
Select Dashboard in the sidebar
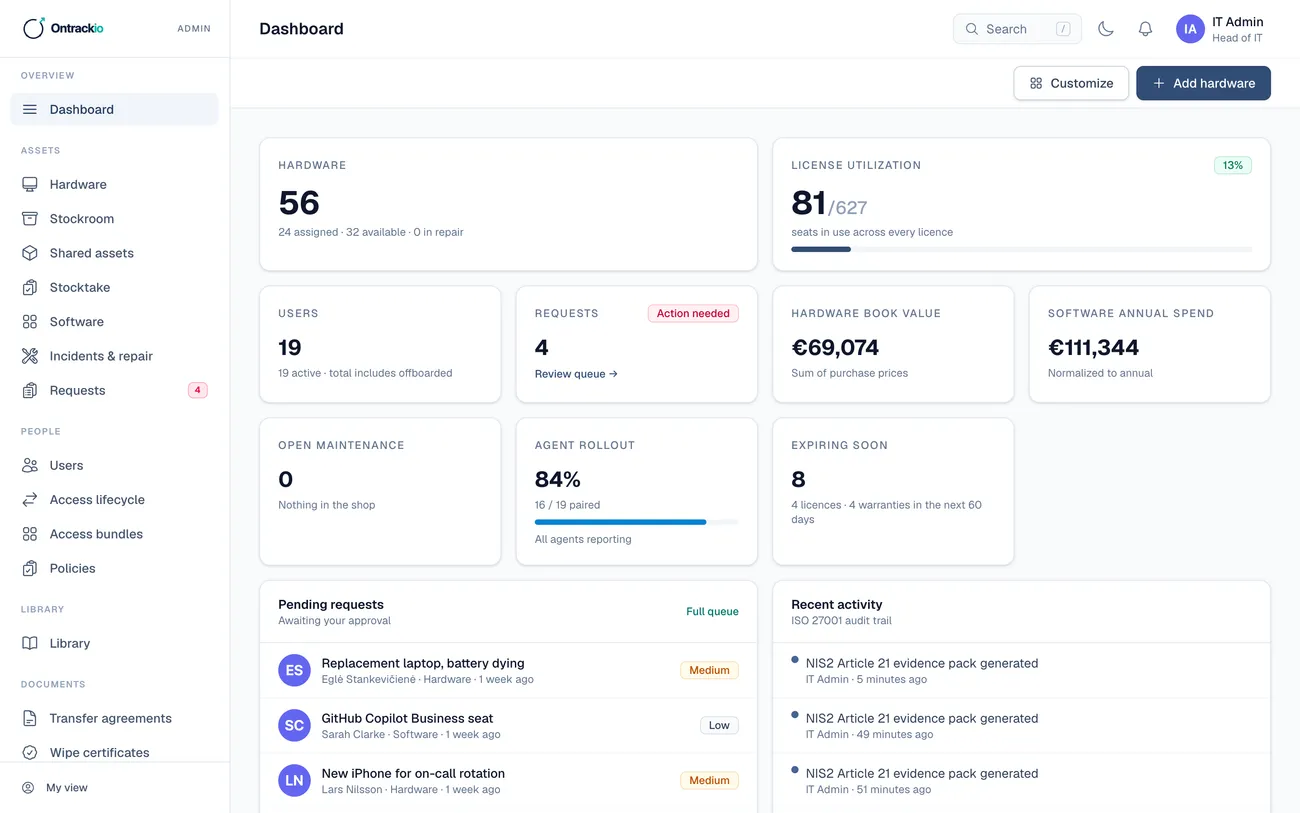point(114,109)
